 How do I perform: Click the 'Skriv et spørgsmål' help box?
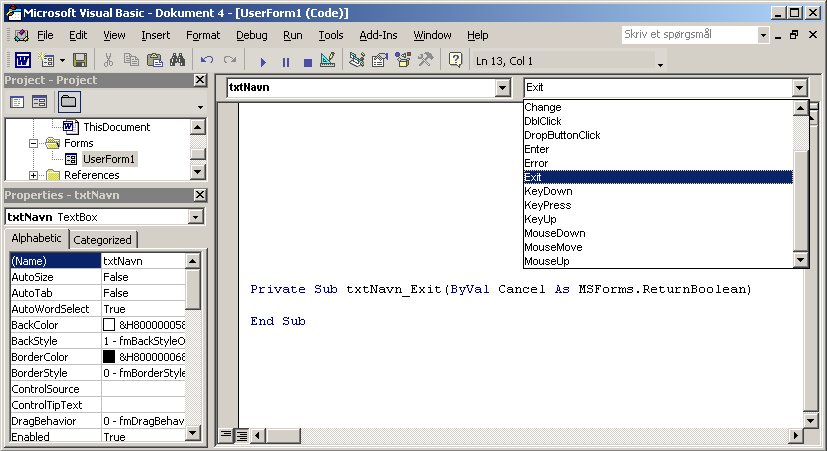pos(689,34)
